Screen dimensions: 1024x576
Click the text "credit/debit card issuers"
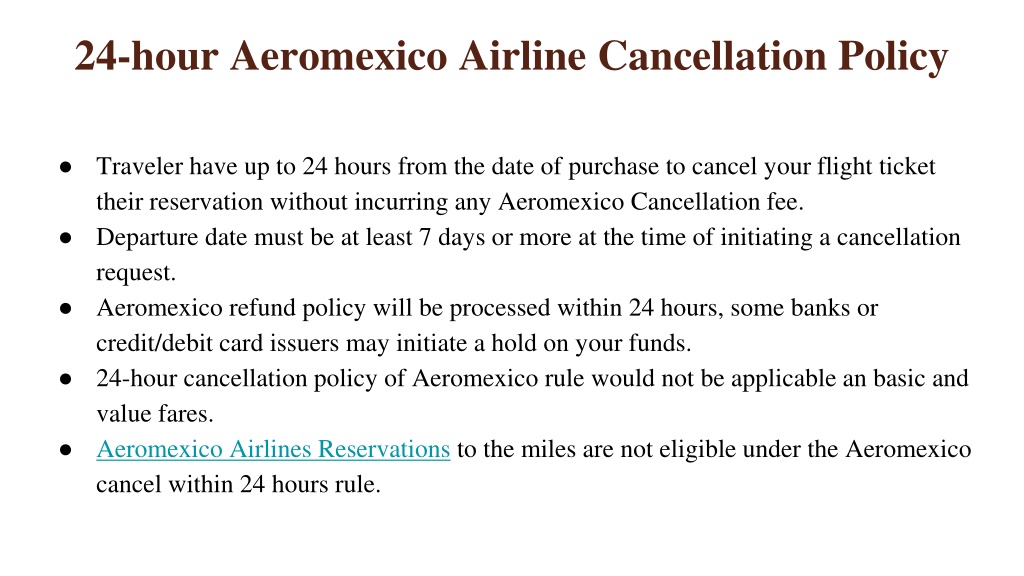pyautogui.click(x=217, y=343)
